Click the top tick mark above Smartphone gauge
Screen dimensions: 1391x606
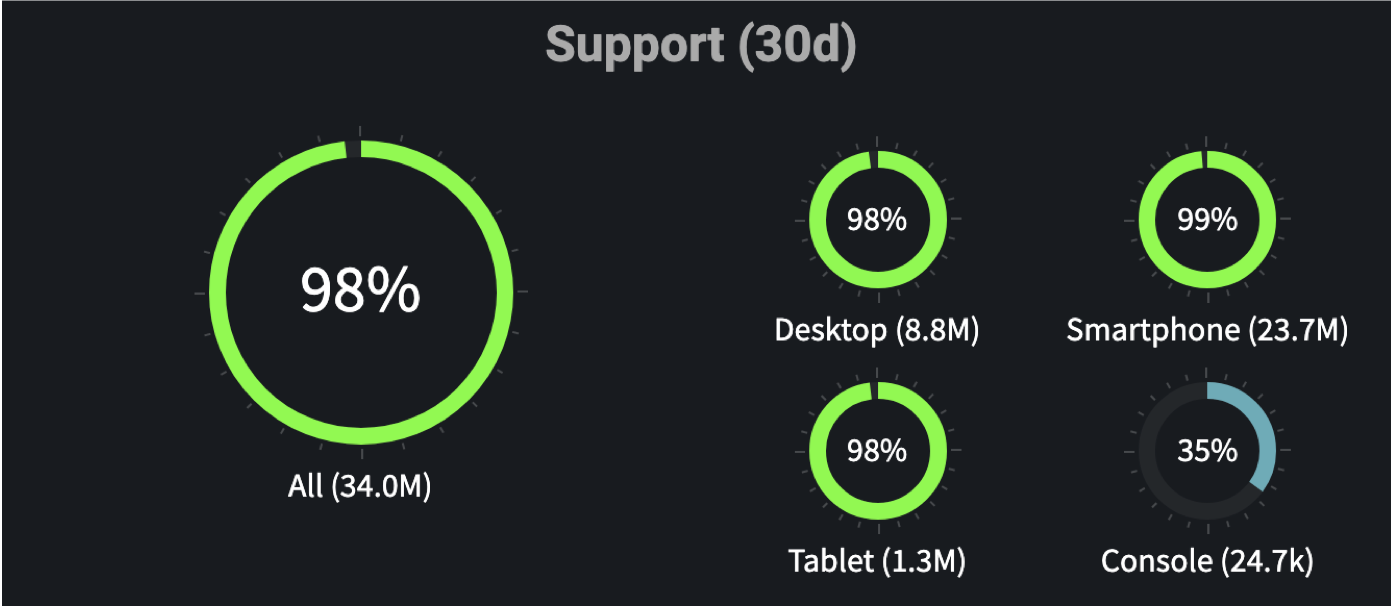tap(1207, 142)
